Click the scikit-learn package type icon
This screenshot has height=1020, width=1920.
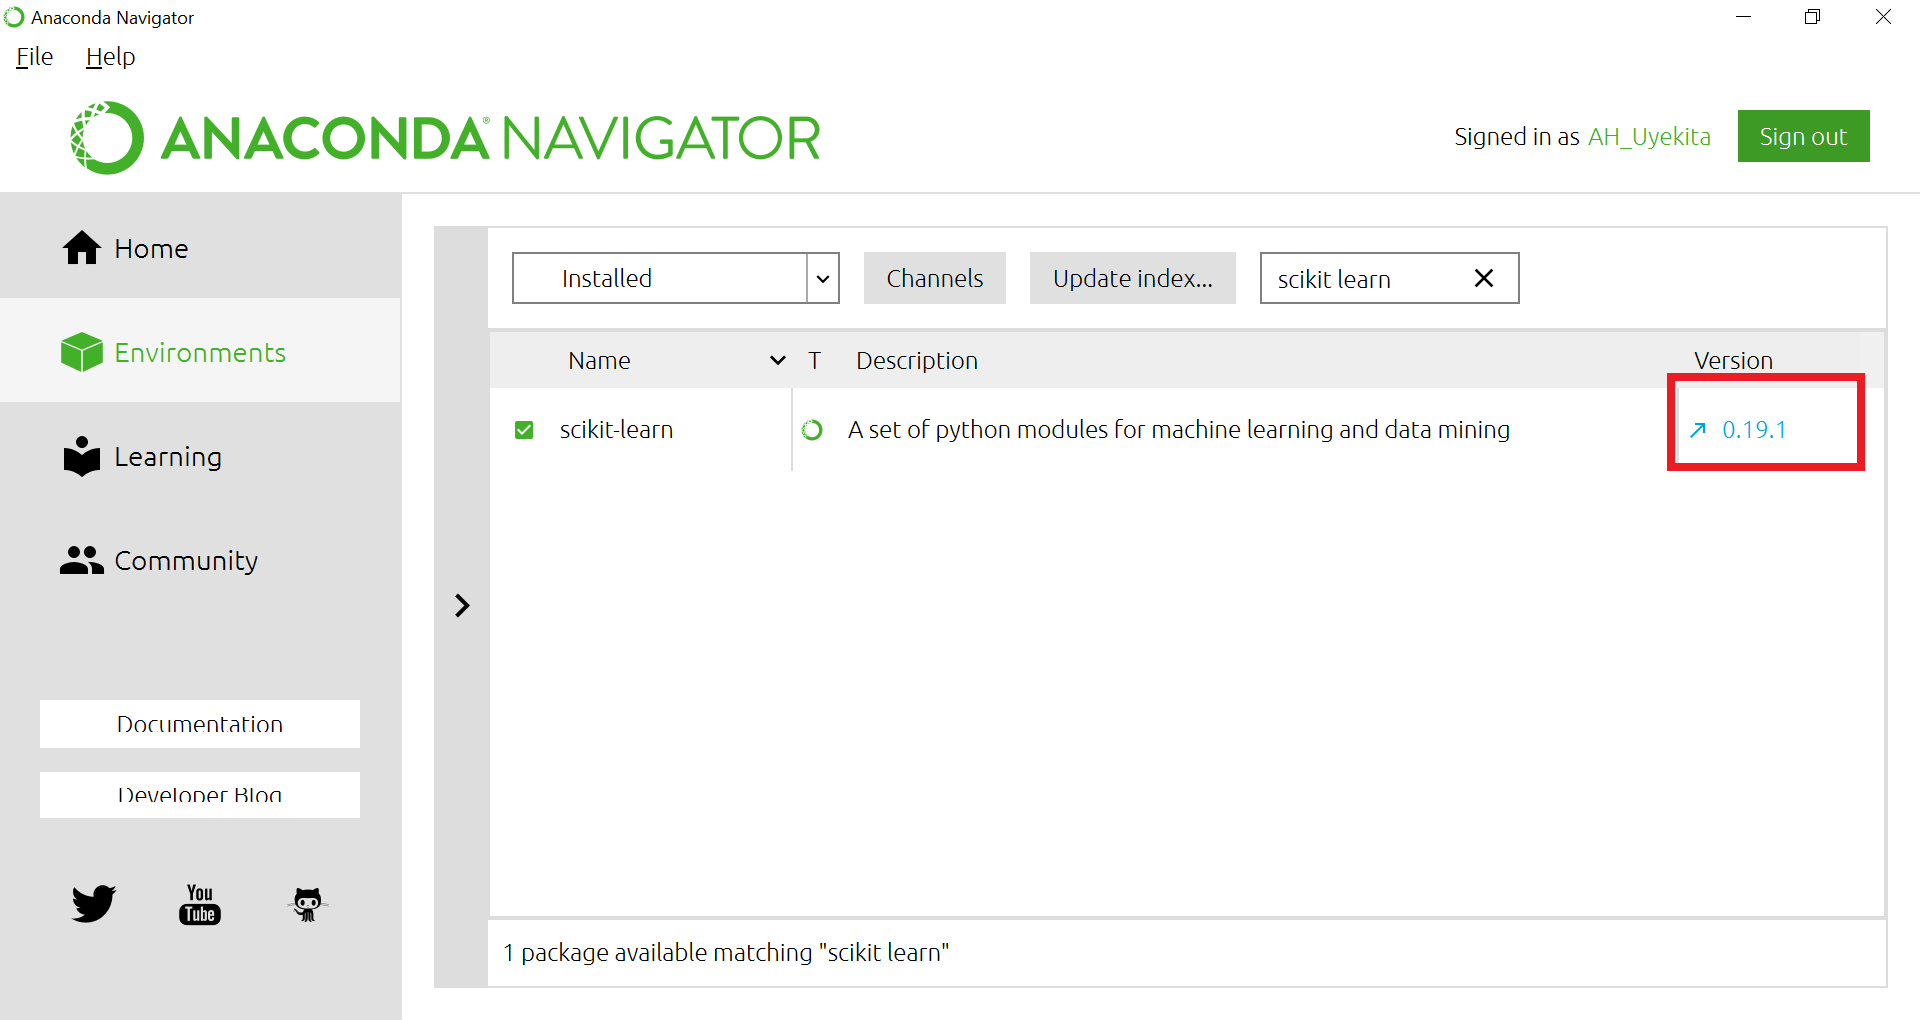[x=812, y=430]
